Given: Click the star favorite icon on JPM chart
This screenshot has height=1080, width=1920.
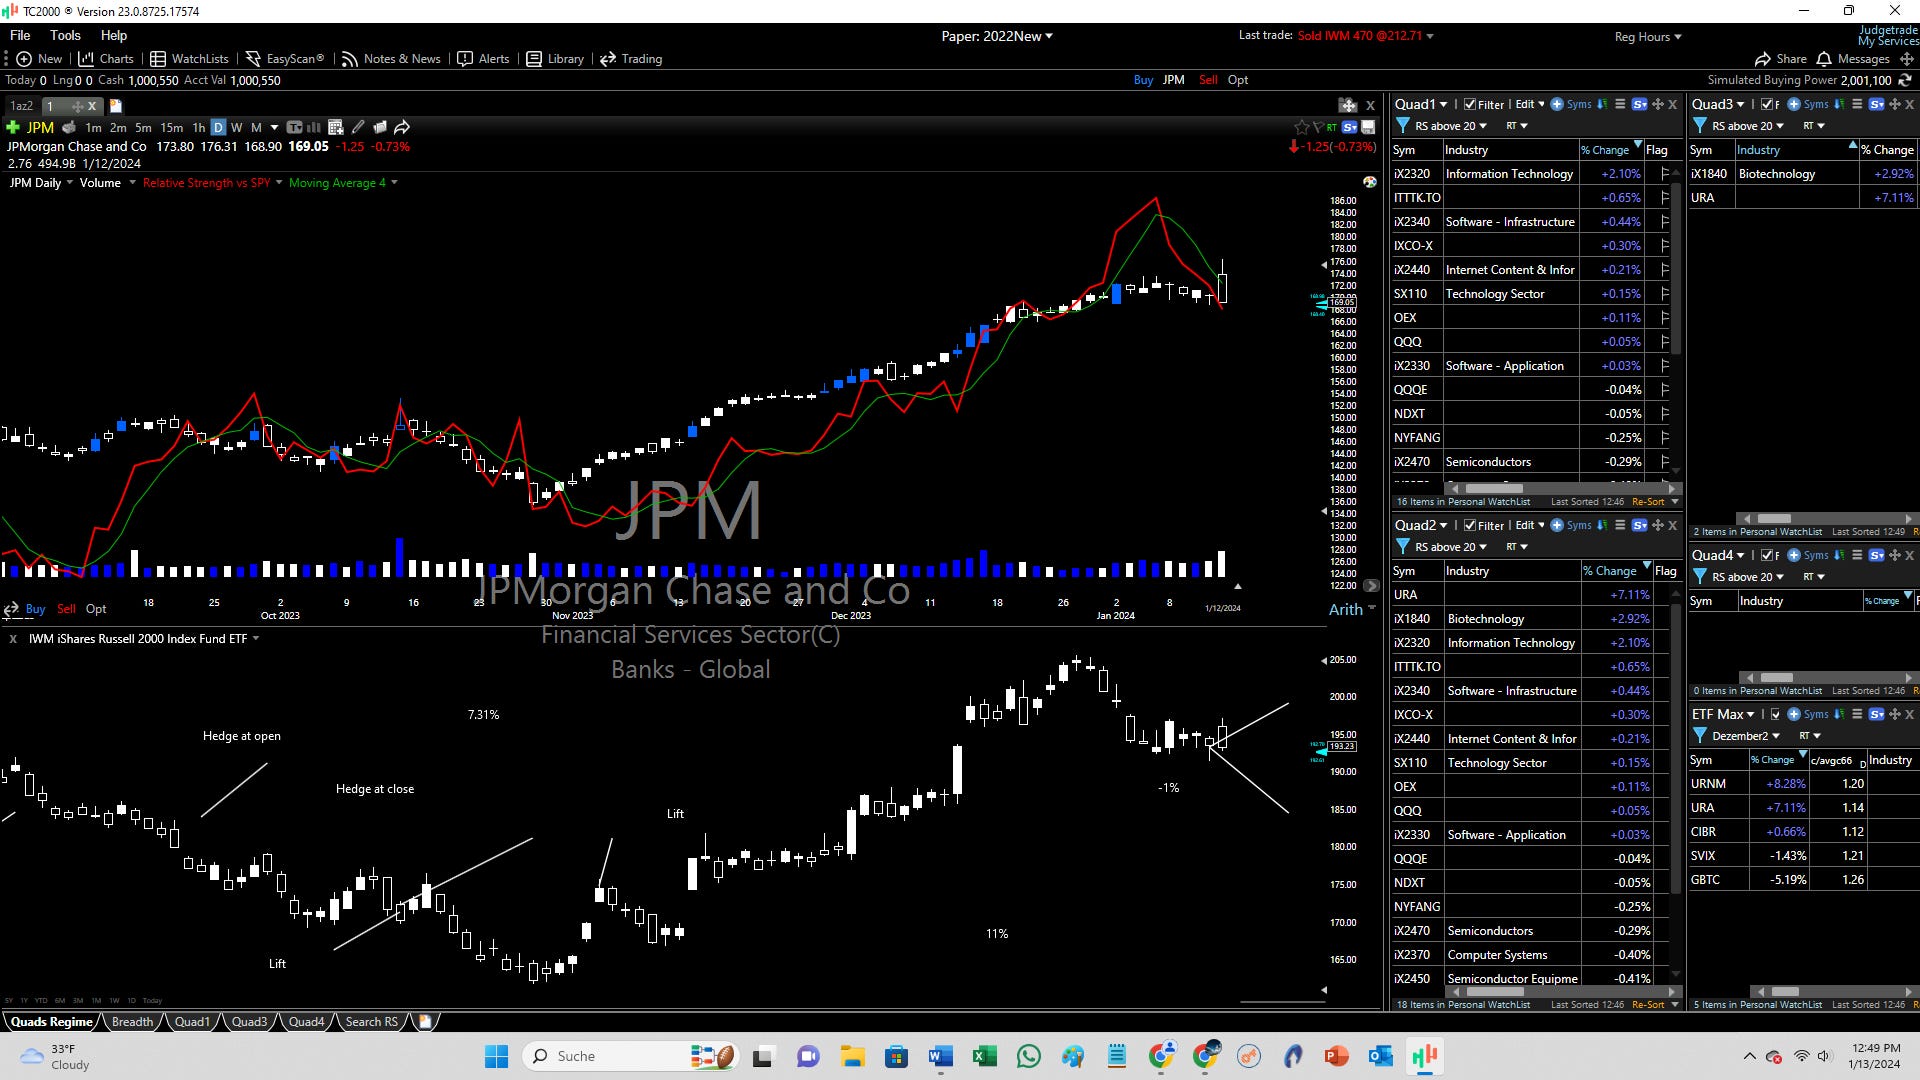Looking at the screenshot, I should (x=1301, y=127).
